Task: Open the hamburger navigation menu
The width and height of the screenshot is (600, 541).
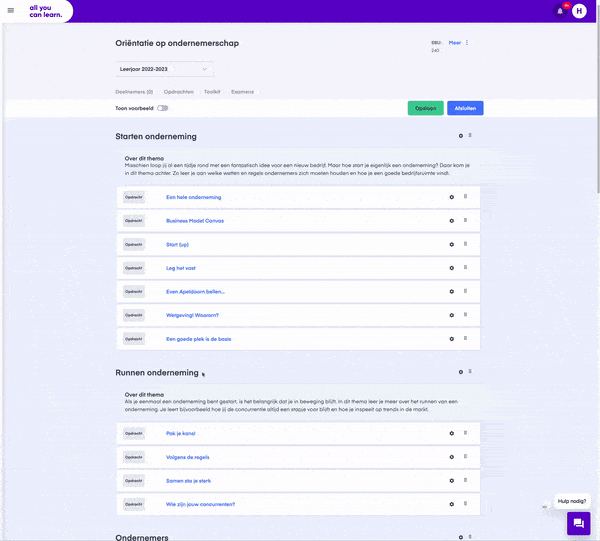Action: (11, 11)
